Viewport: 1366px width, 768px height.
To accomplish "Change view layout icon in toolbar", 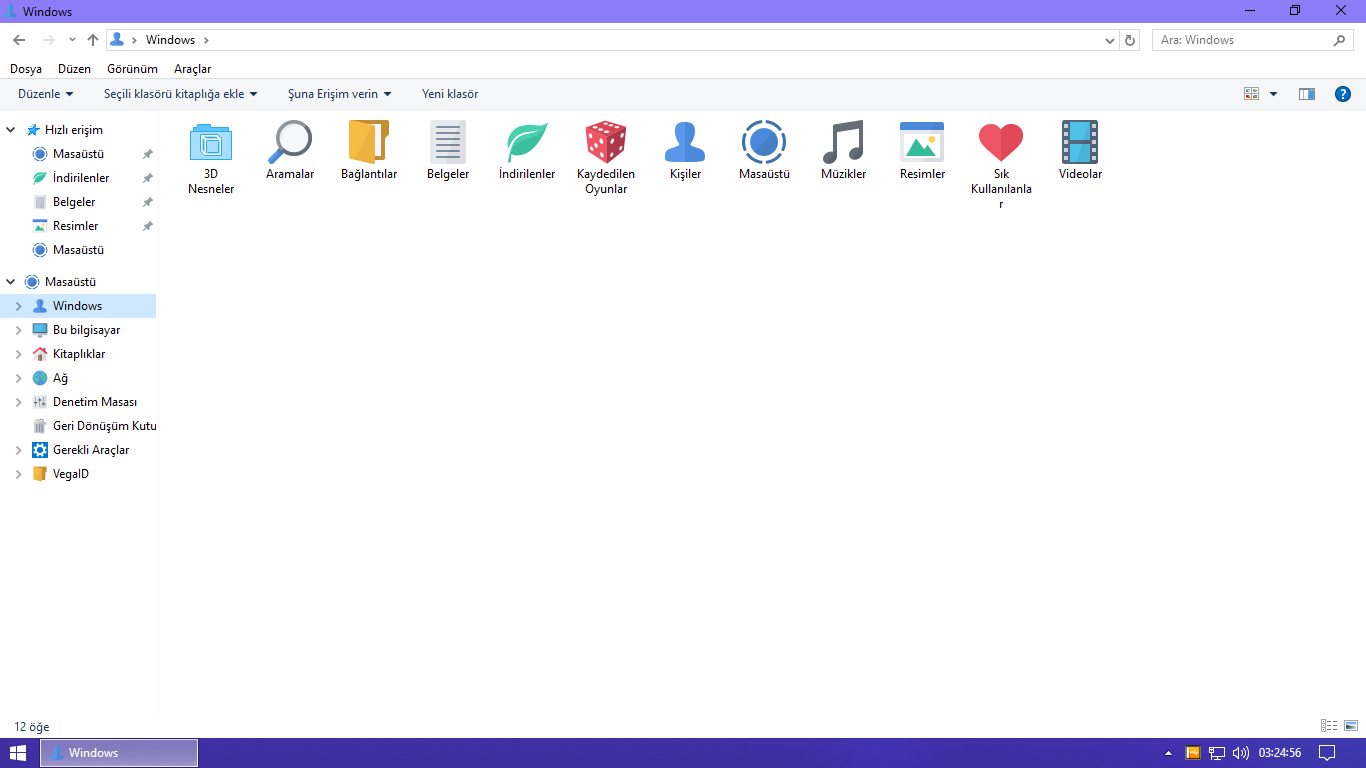I will (x=1251, y=94).
